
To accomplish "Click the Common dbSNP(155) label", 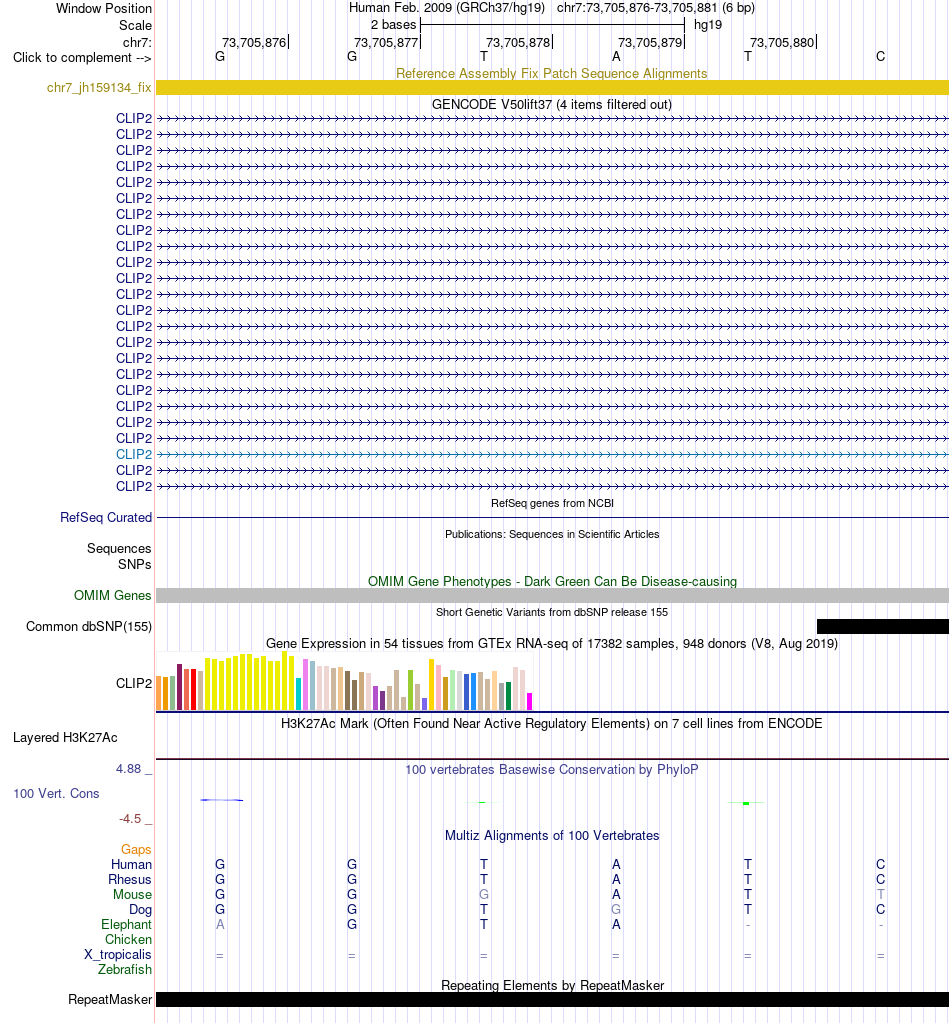I will (x=89, y=626).
